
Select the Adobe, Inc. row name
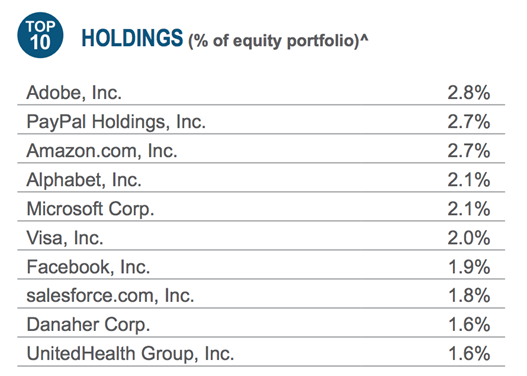pyautogui.click(x=74, y=92)
